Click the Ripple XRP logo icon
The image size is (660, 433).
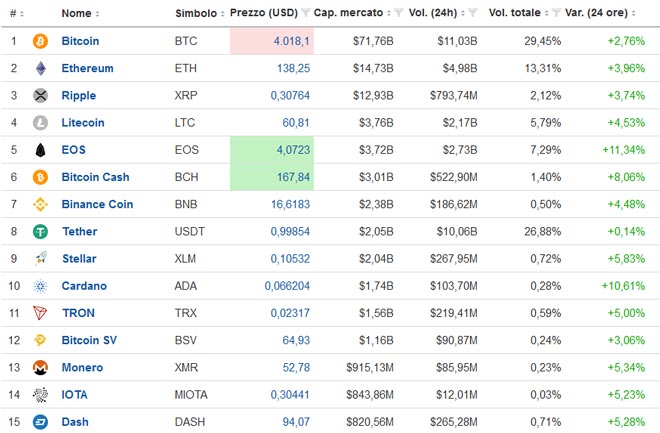point(41,96)
